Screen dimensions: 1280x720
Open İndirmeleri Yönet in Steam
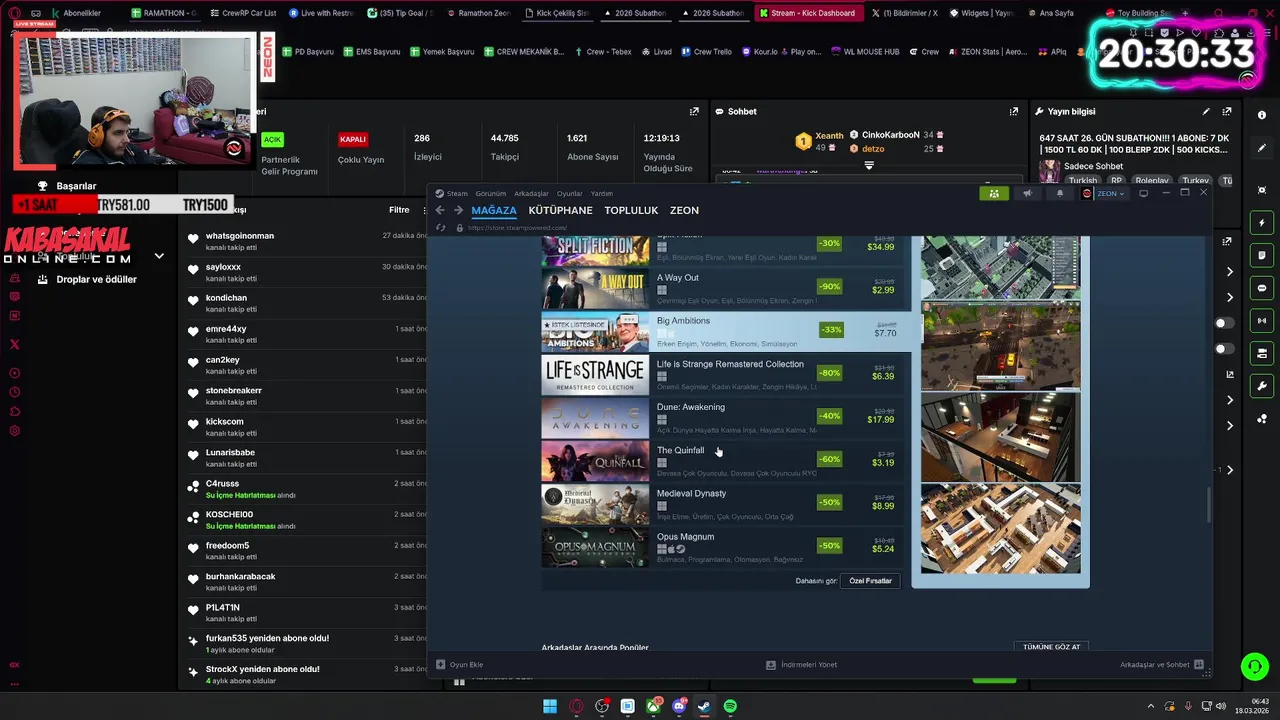[802, 664]
